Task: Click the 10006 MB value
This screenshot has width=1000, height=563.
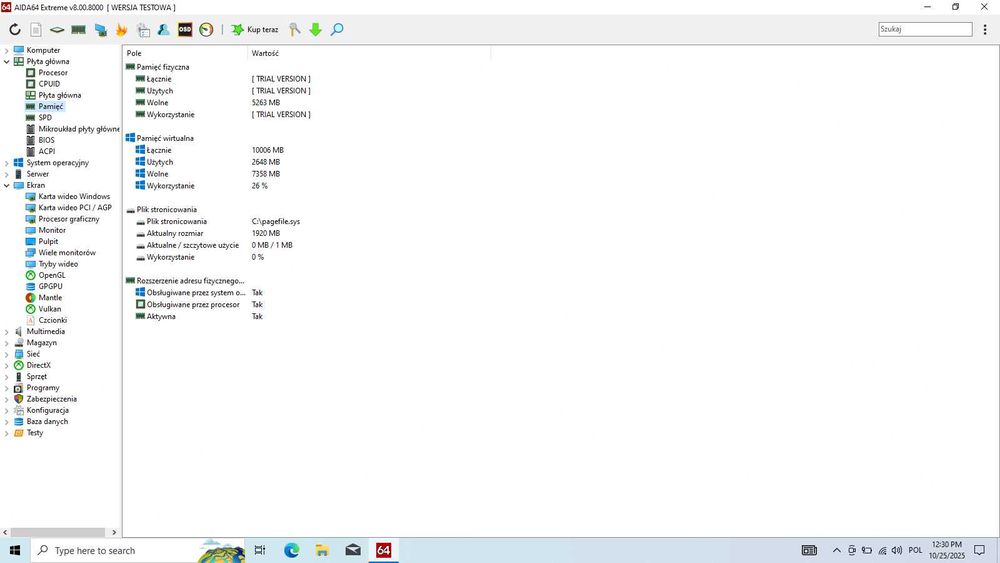Action: pos(267,150)
